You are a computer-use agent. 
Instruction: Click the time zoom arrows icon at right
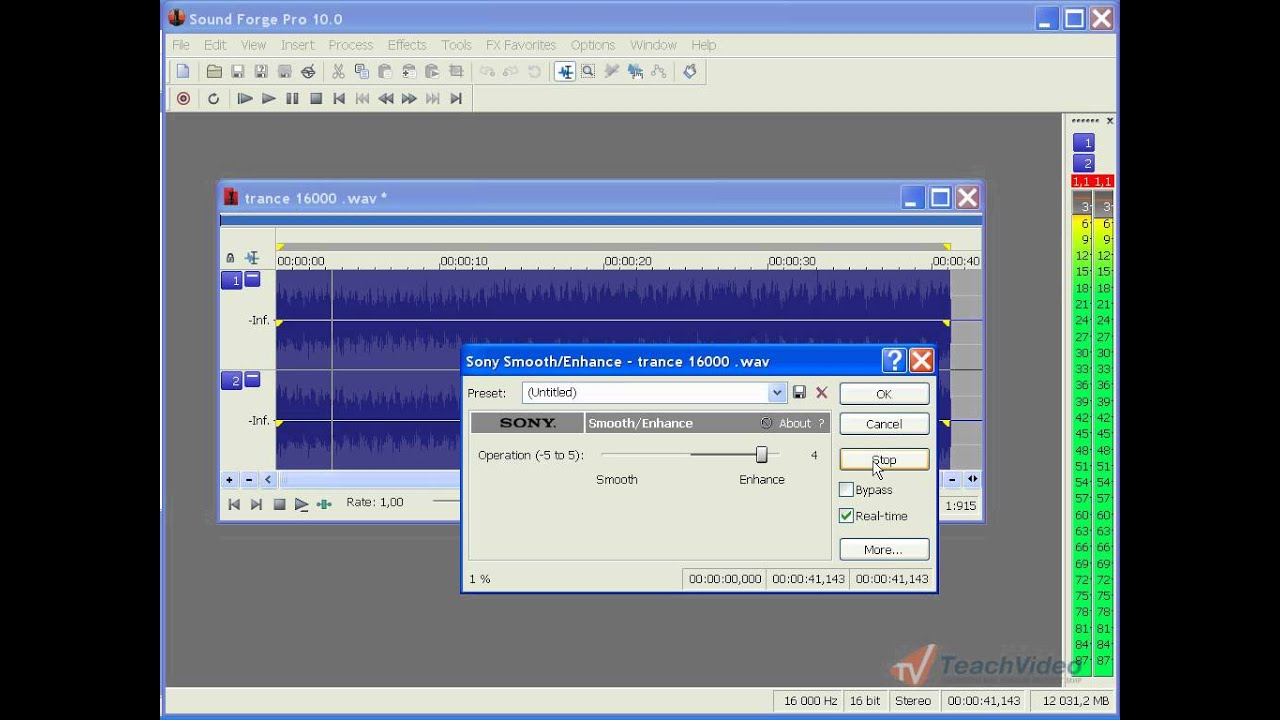pos(972,479)
